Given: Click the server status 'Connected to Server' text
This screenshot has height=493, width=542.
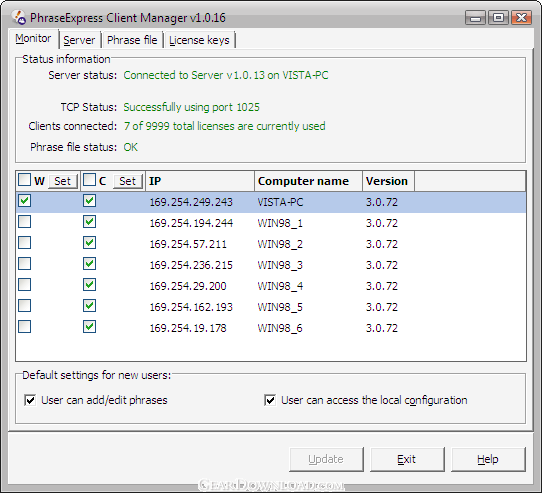Looking at the screenshot, I should [226, 75].
